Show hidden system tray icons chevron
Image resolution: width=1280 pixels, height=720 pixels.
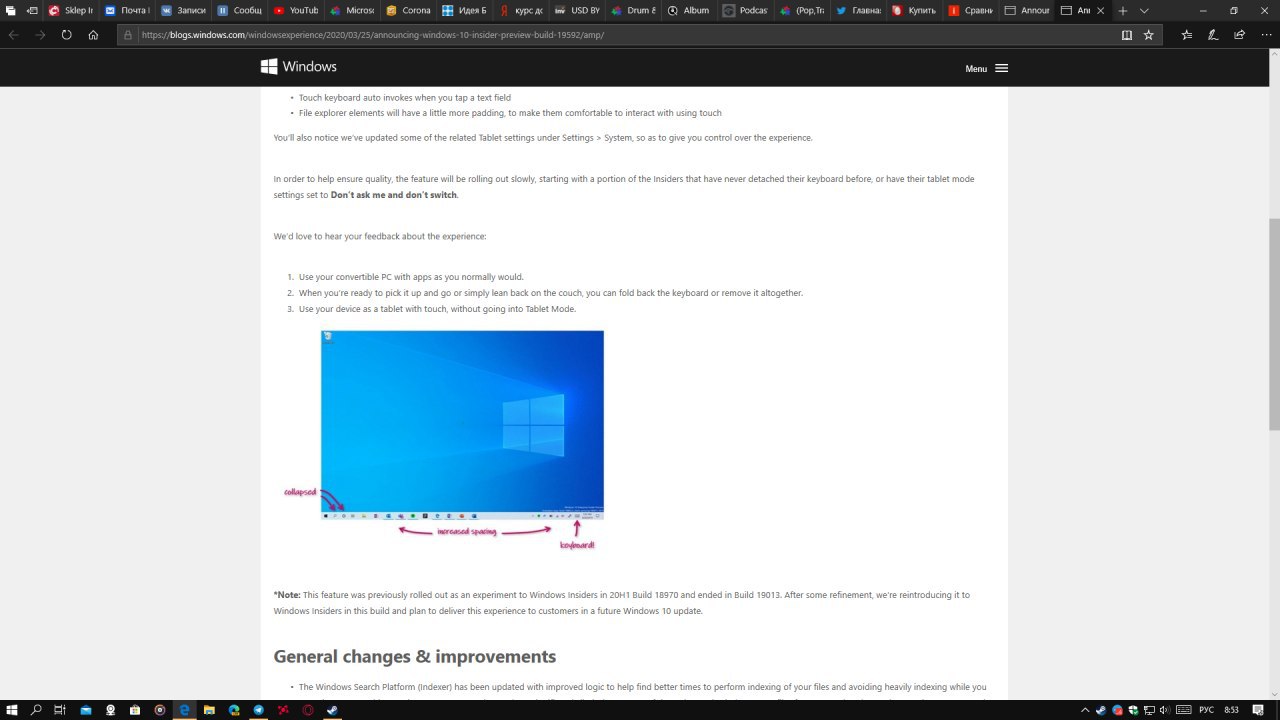tap(1086, 710)
